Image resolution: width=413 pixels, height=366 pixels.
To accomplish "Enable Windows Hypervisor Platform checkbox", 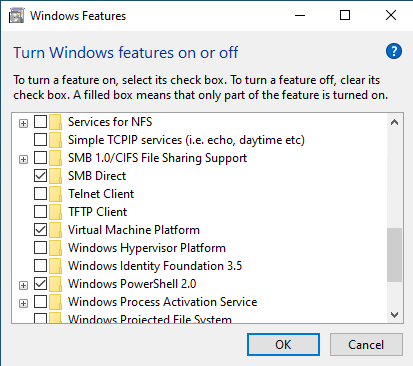I will (40, 248).
